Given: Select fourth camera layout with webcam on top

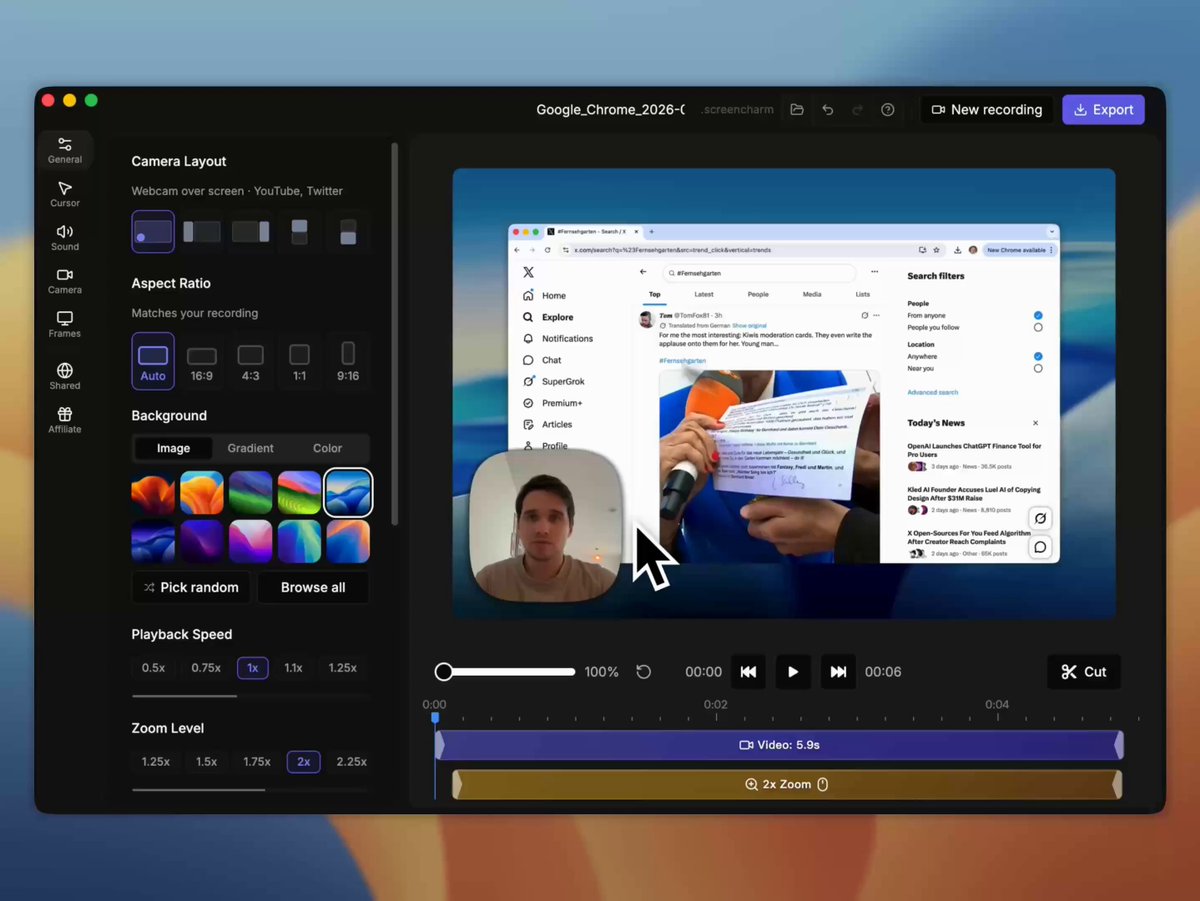Looking at the screenshot, I should click(299, 232).
